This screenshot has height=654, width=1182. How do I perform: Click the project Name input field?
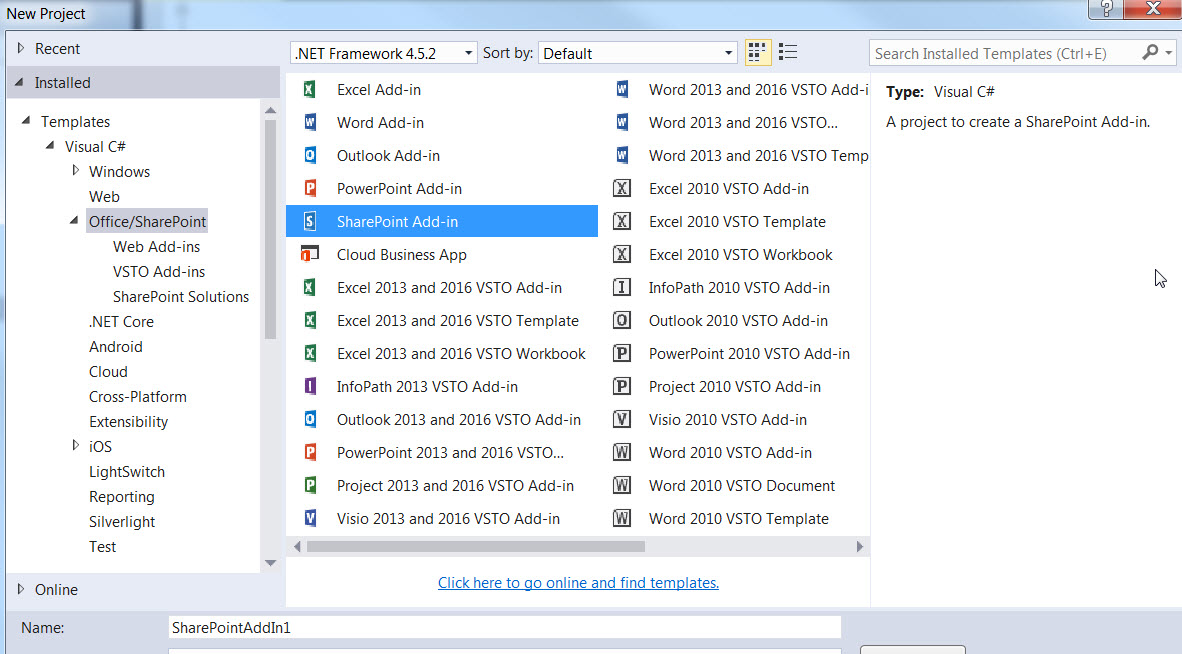504,627
